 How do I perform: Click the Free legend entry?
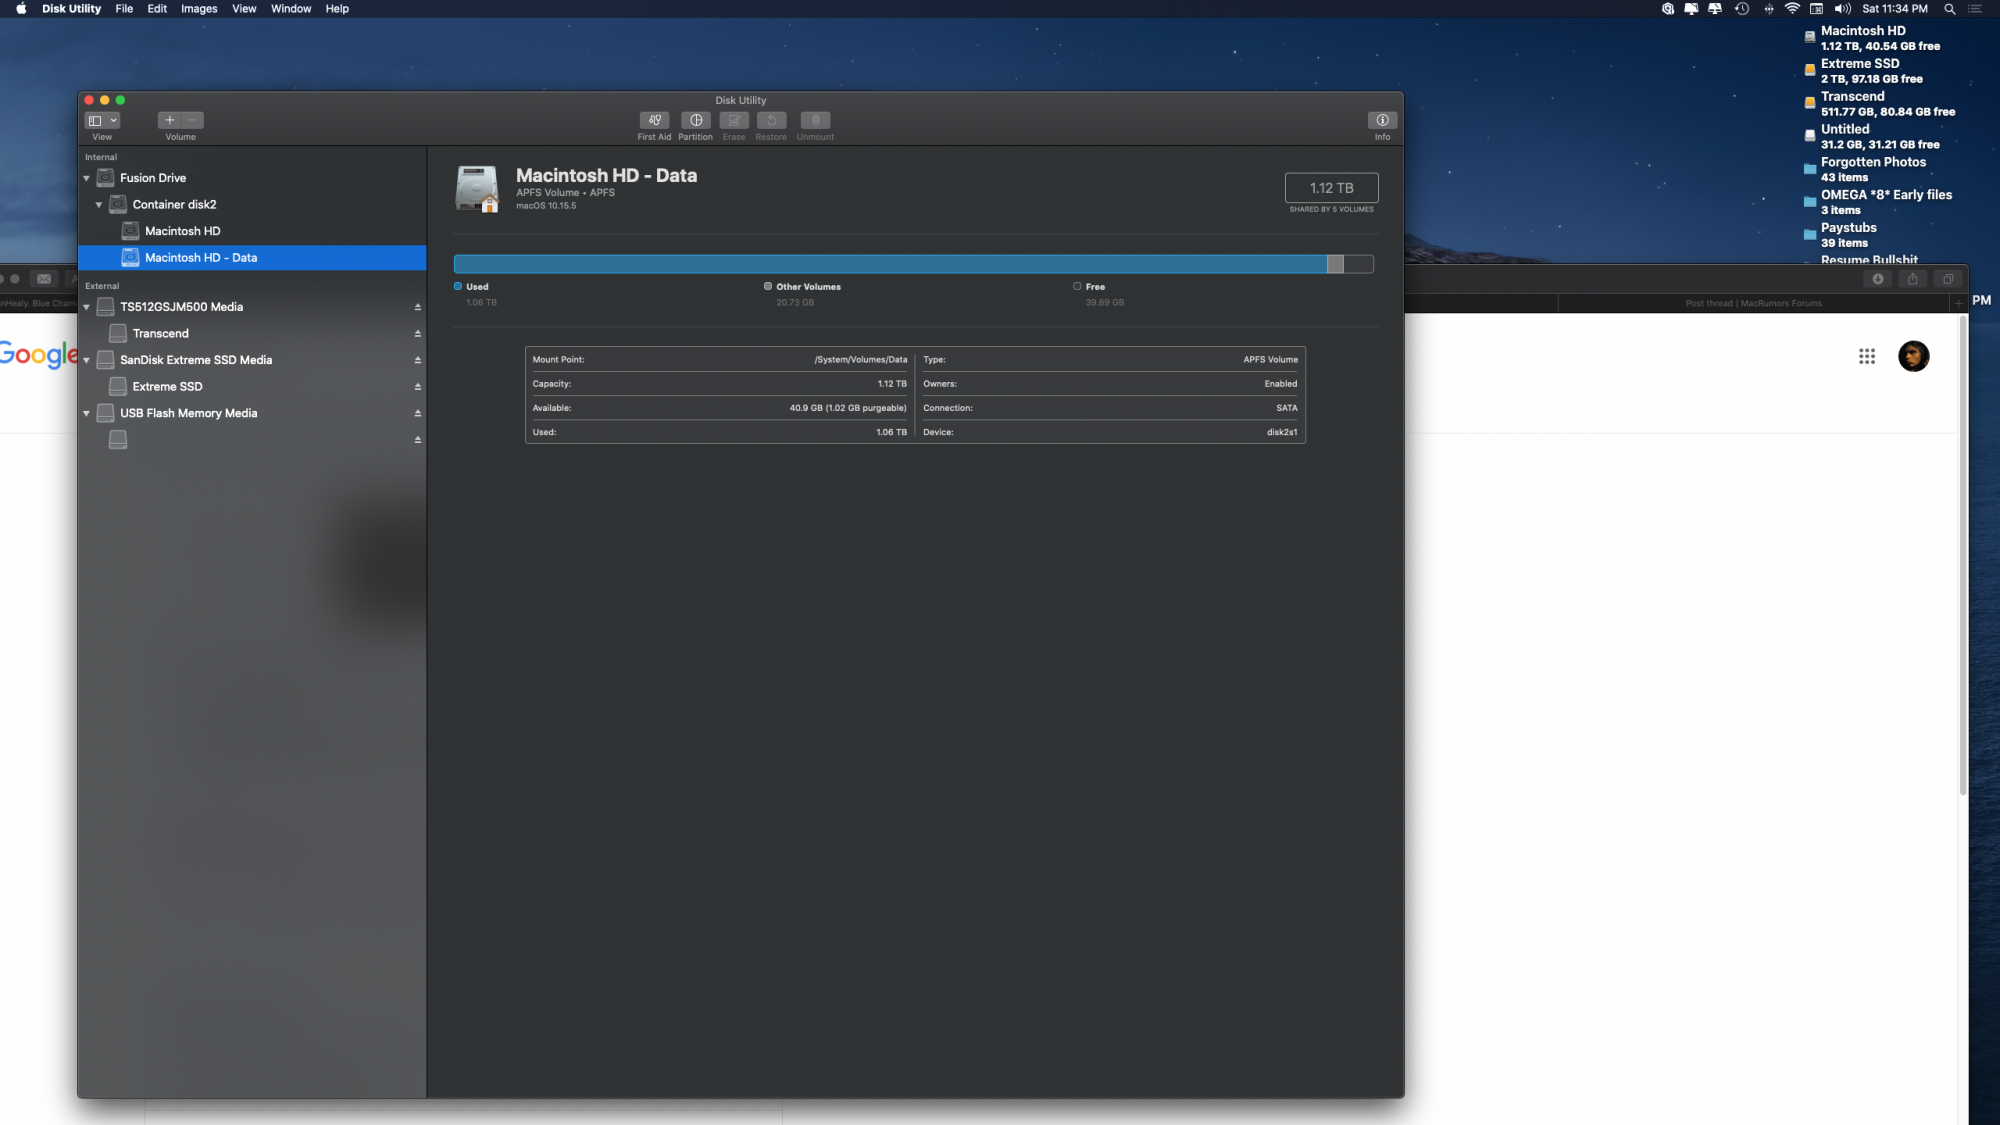[x=1089, y=287]
